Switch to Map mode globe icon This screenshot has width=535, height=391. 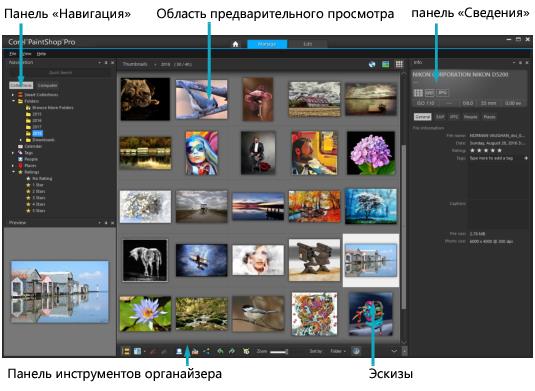coord(372,64)
